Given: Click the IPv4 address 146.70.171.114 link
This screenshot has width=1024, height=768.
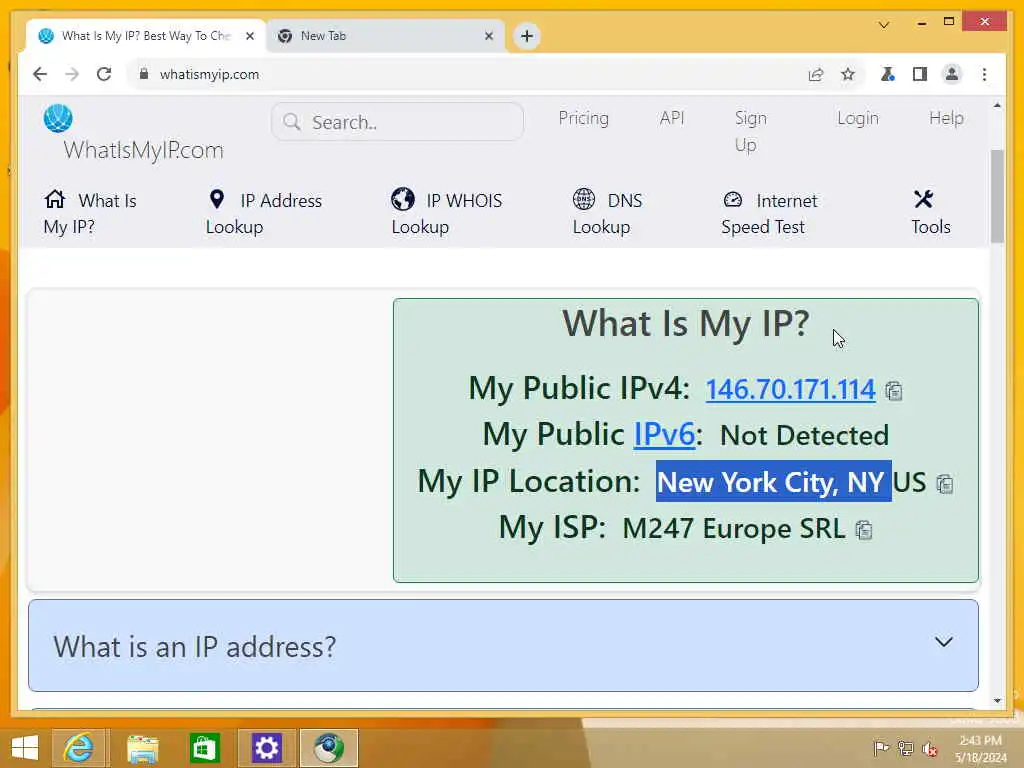Looking at the screenshot, I should pyautogui.click(x=790, y=389).
